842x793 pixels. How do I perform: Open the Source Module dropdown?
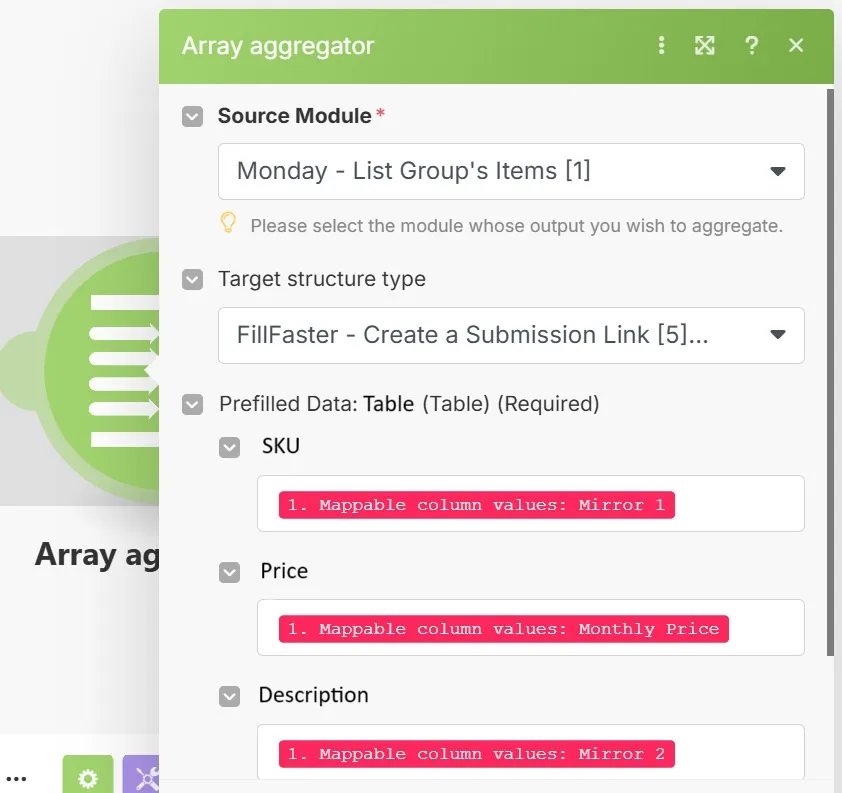511,171
